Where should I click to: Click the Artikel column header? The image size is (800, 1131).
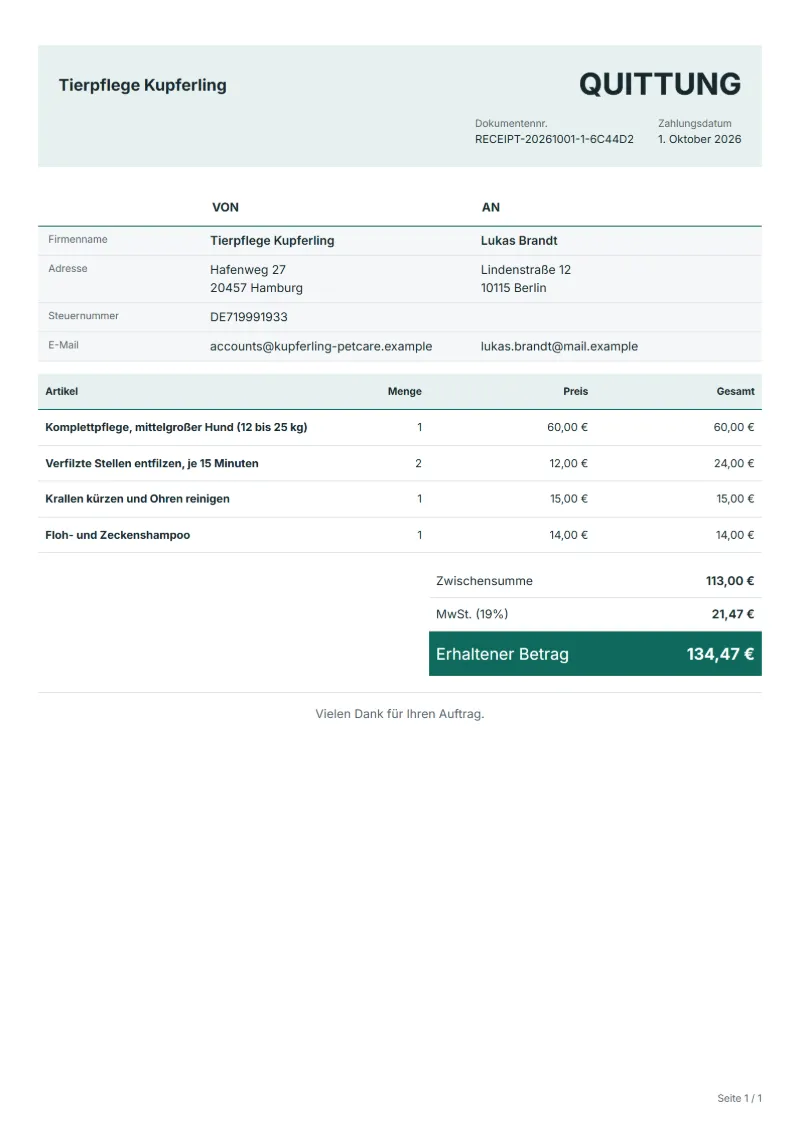(x=61, y=392)
